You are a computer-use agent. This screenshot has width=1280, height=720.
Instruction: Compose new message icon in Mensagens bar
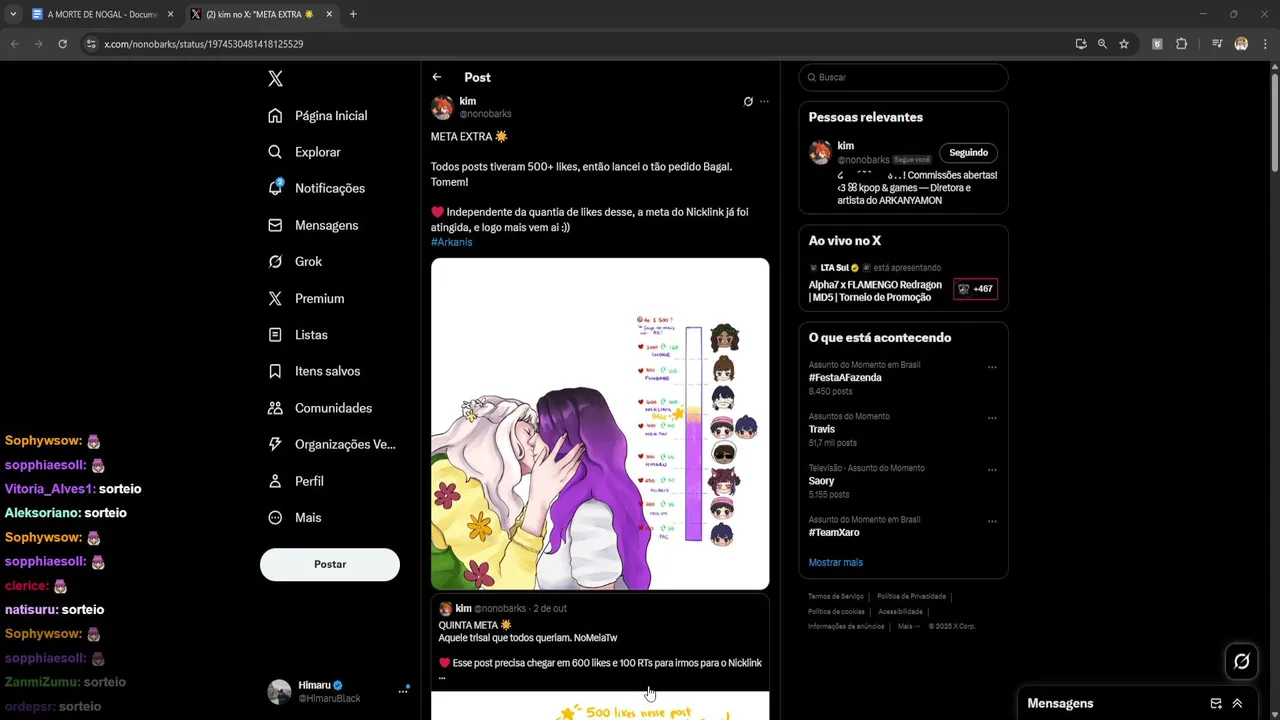point(1216,703)
